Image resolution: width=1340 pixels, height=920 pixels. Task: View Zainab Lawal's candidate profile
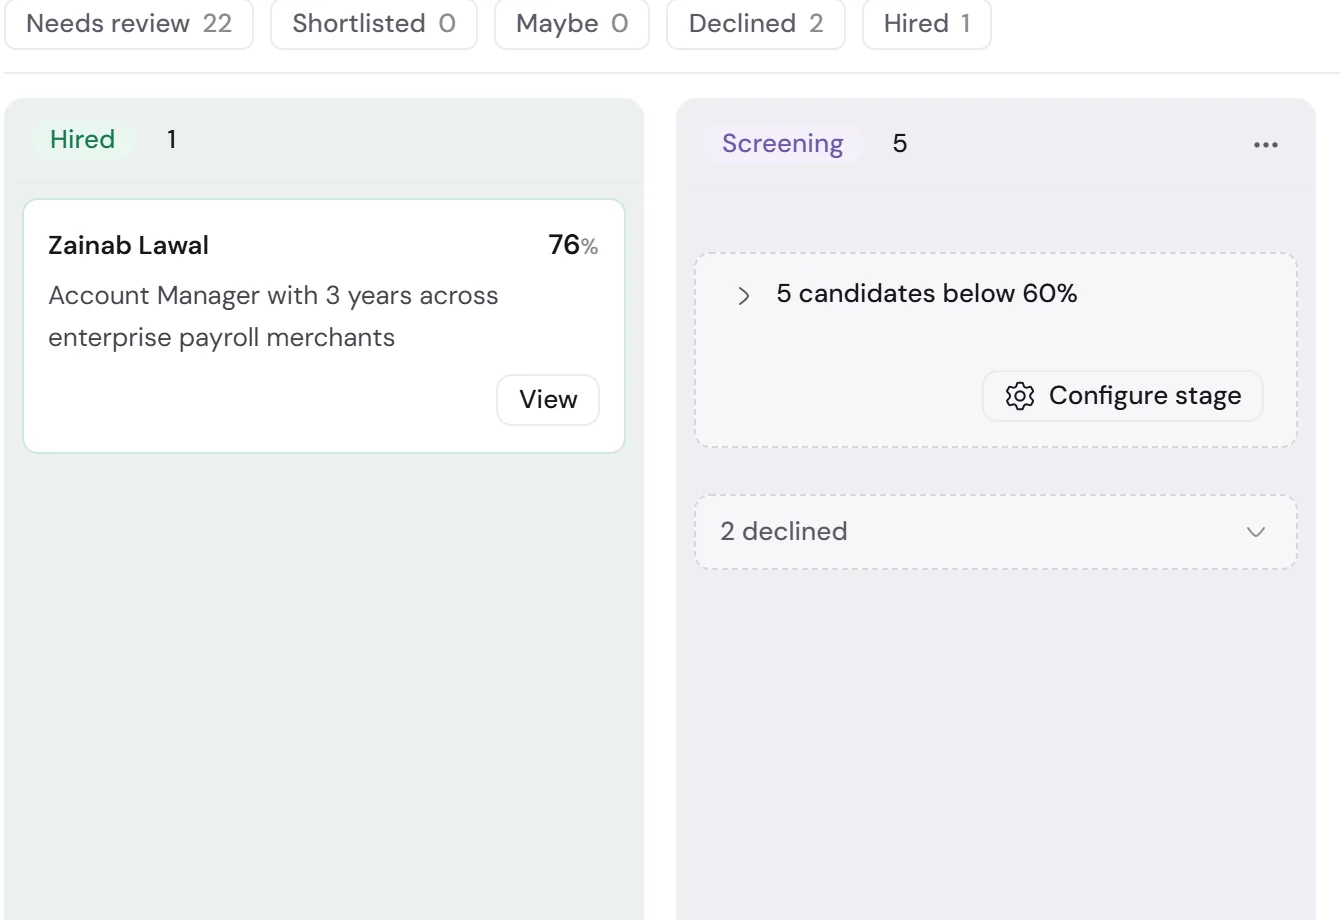click(x=548, y=400)
